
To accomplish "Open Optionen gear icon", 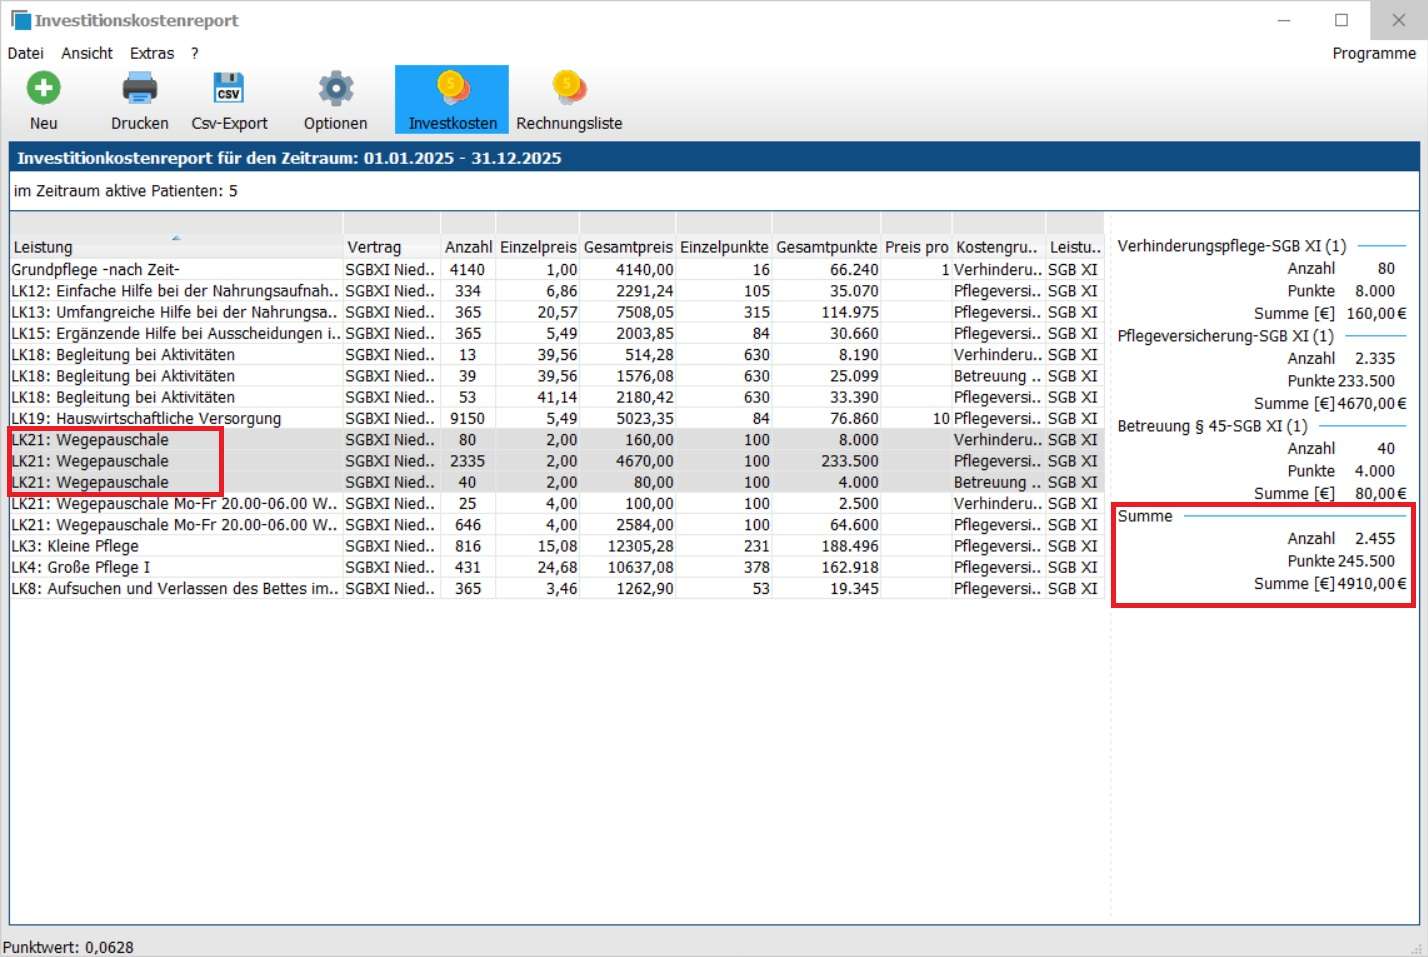I will pyautogui.click(x=335, y=89).
